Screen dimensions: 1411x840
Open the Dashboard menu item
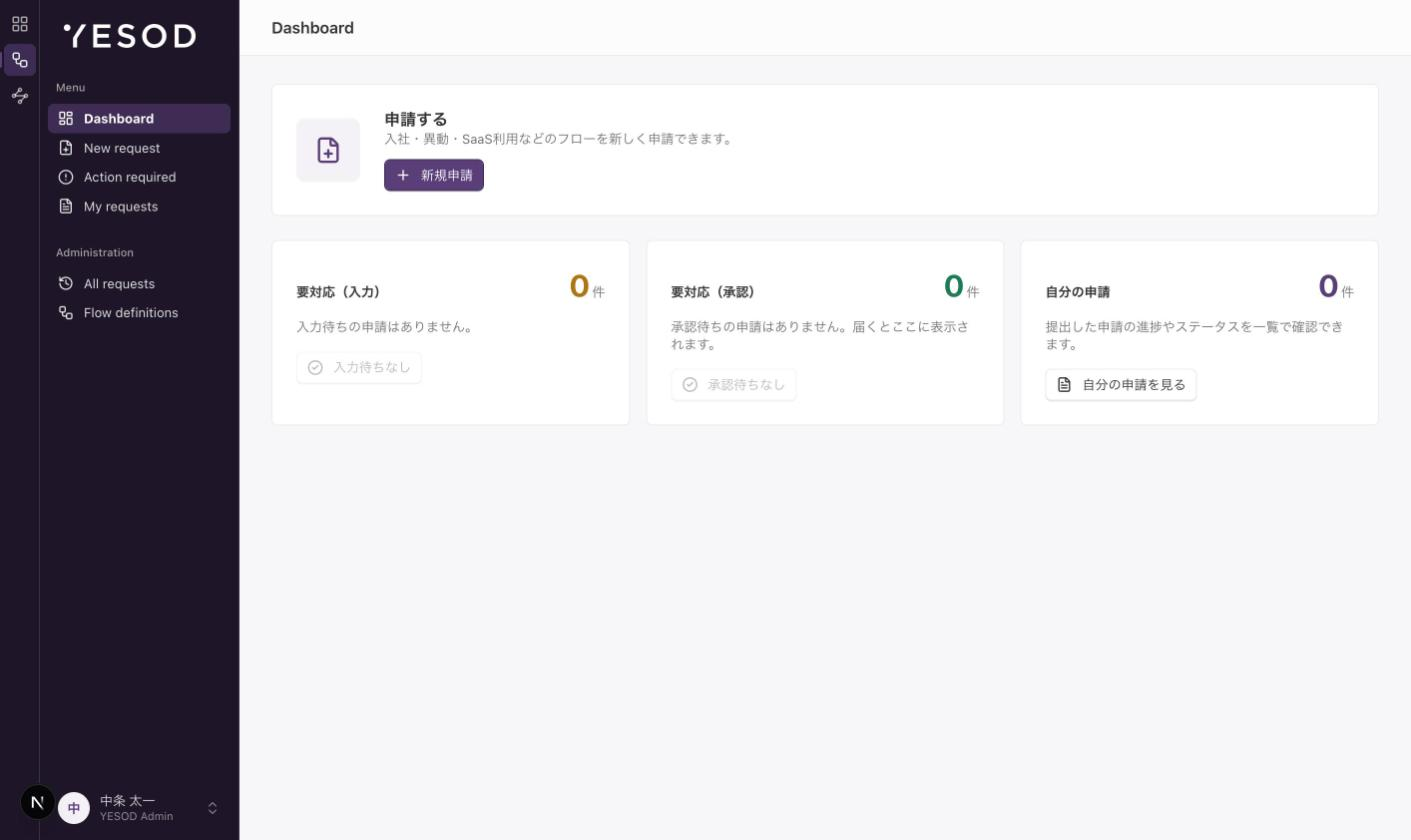[139, 118]
